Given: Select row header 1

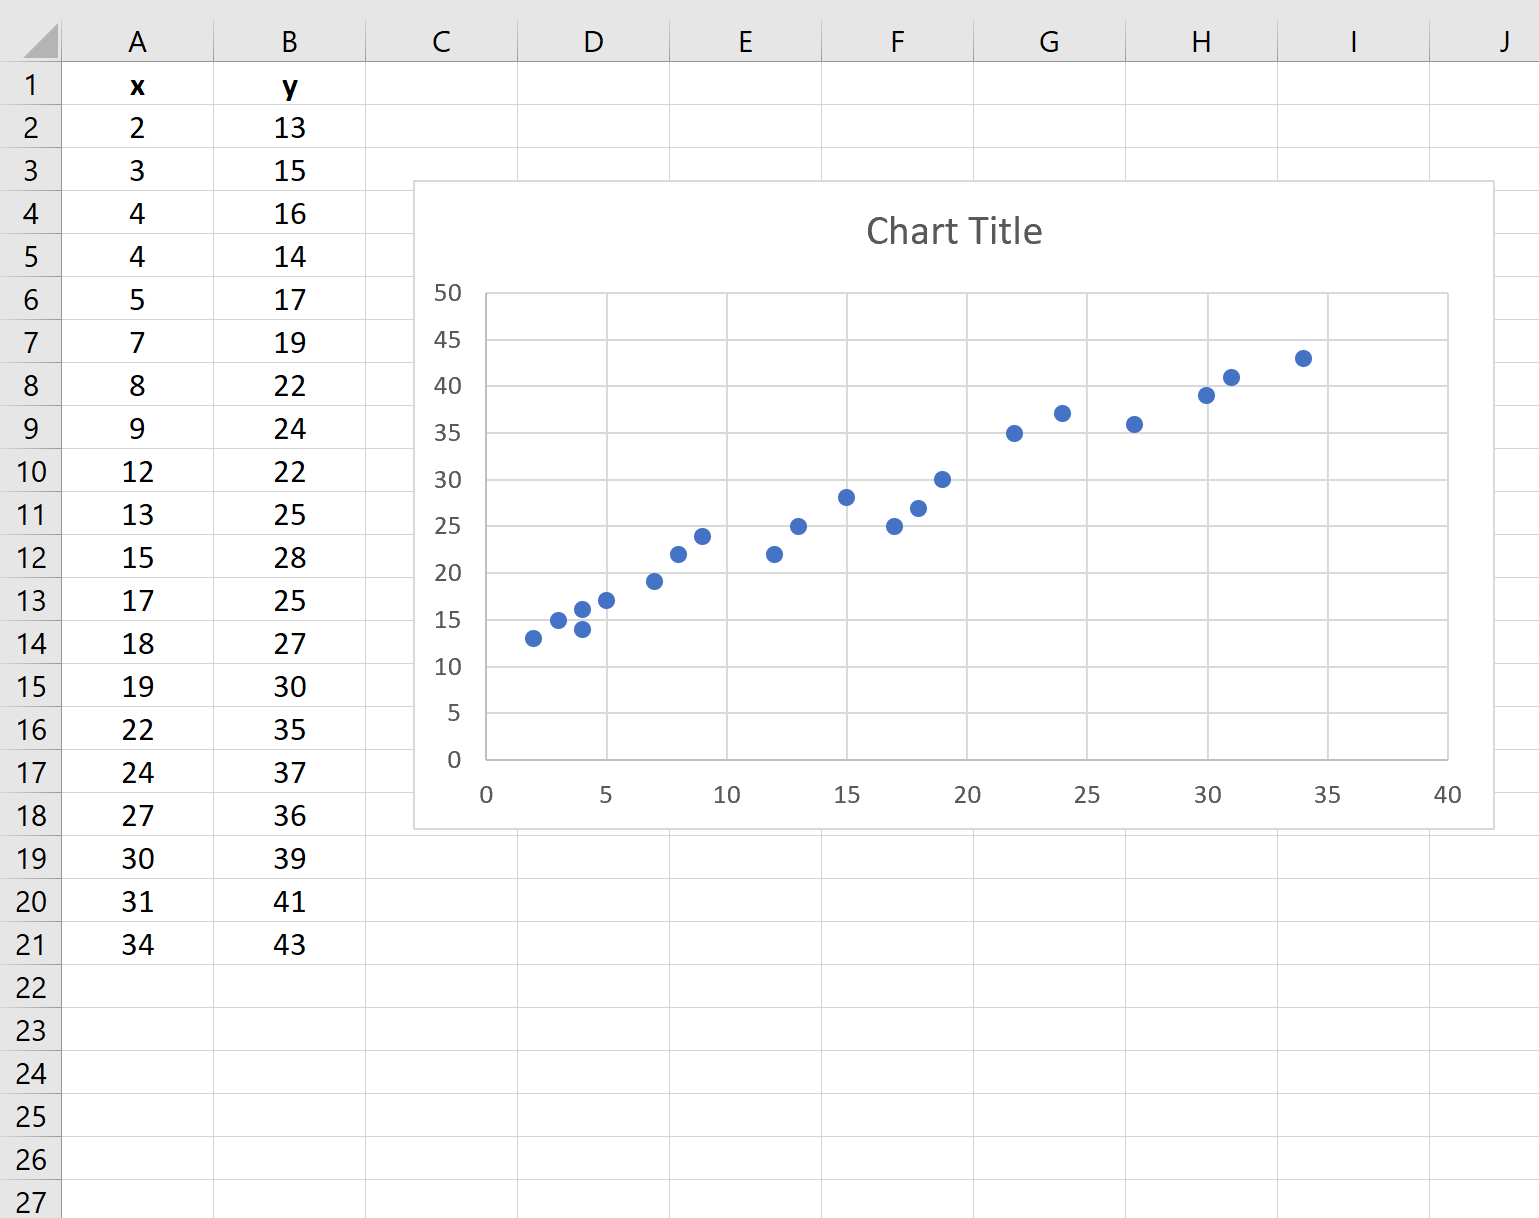Looking at the screenshot, I should pyautogui.click(x=31, y=85).
